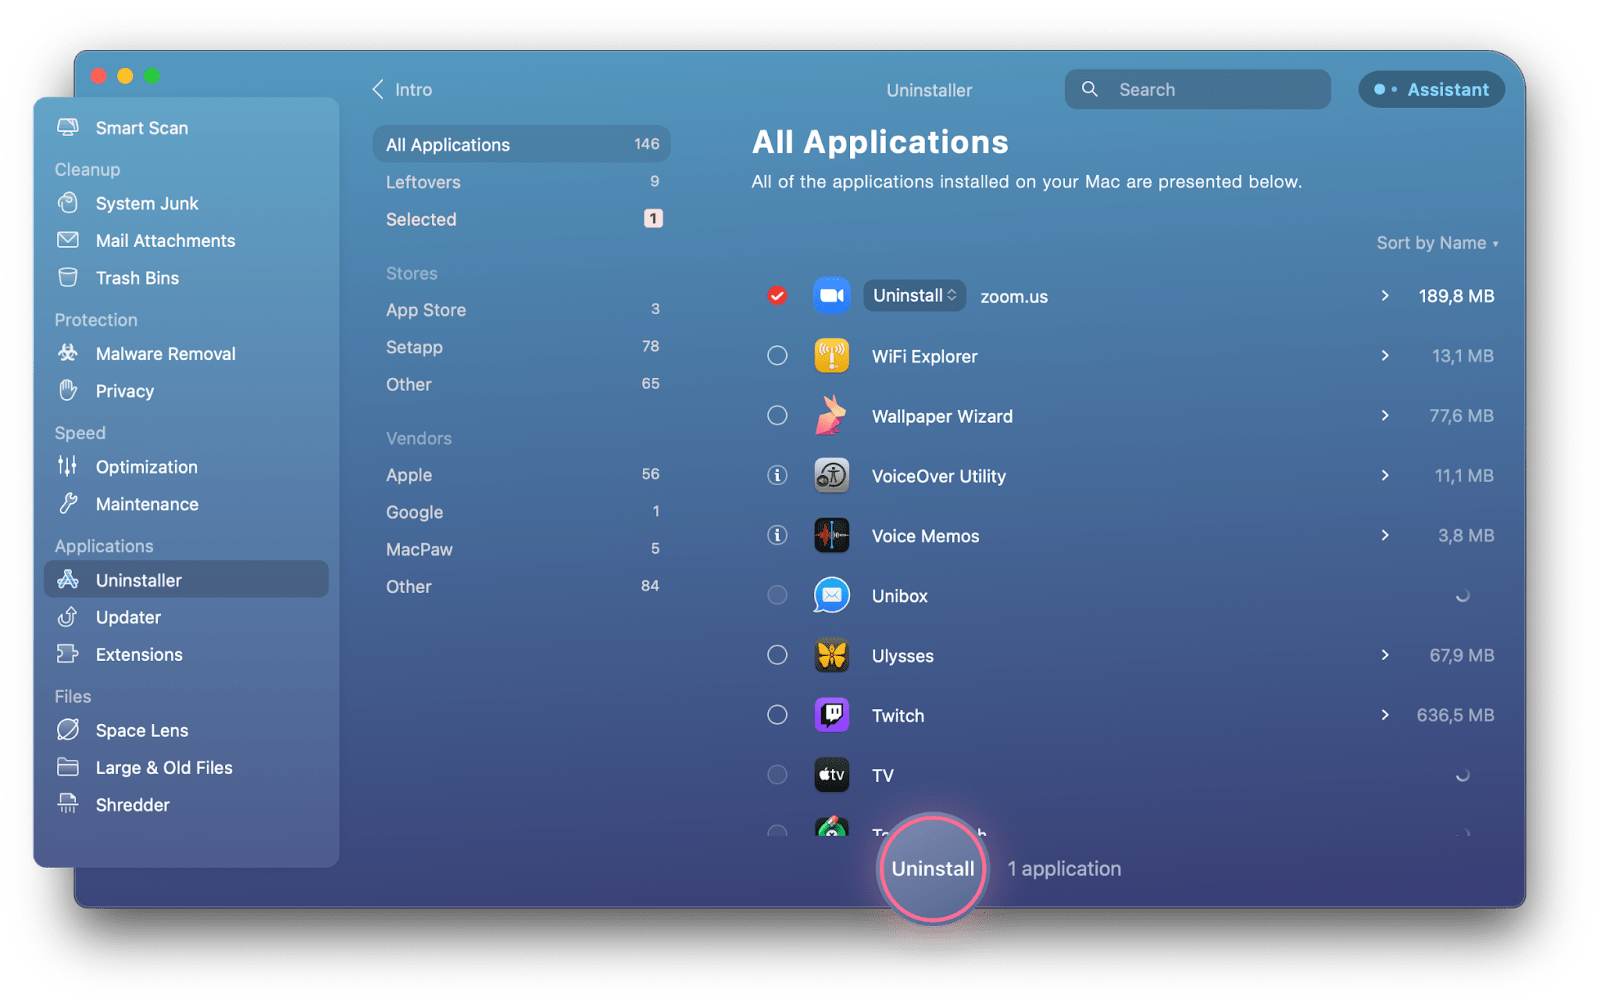Click the Updater icon in sidebar
Image resolution: width=1600 pixels, height=1006 pixels.
click(68, 616)
